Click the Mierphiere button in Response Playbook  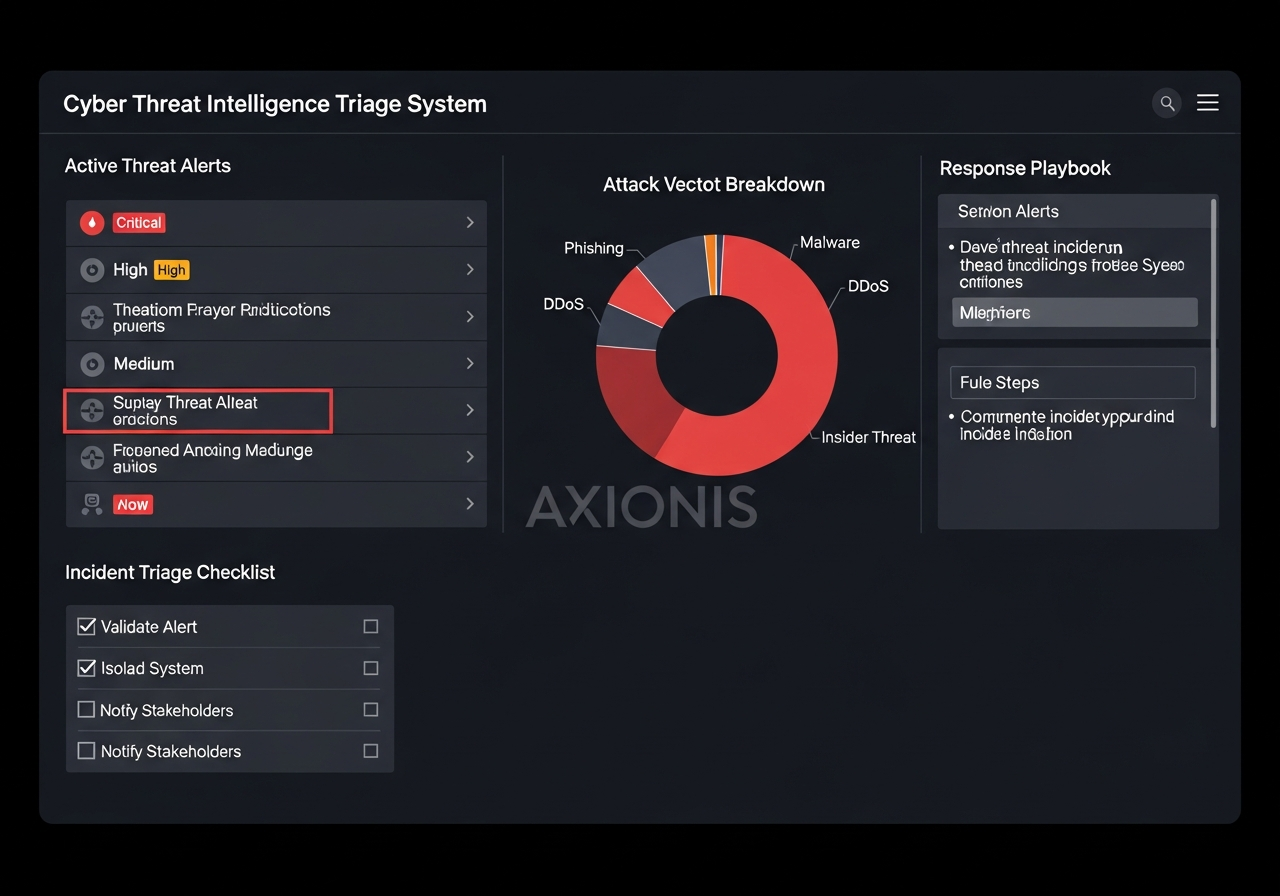click(1073, 312)
